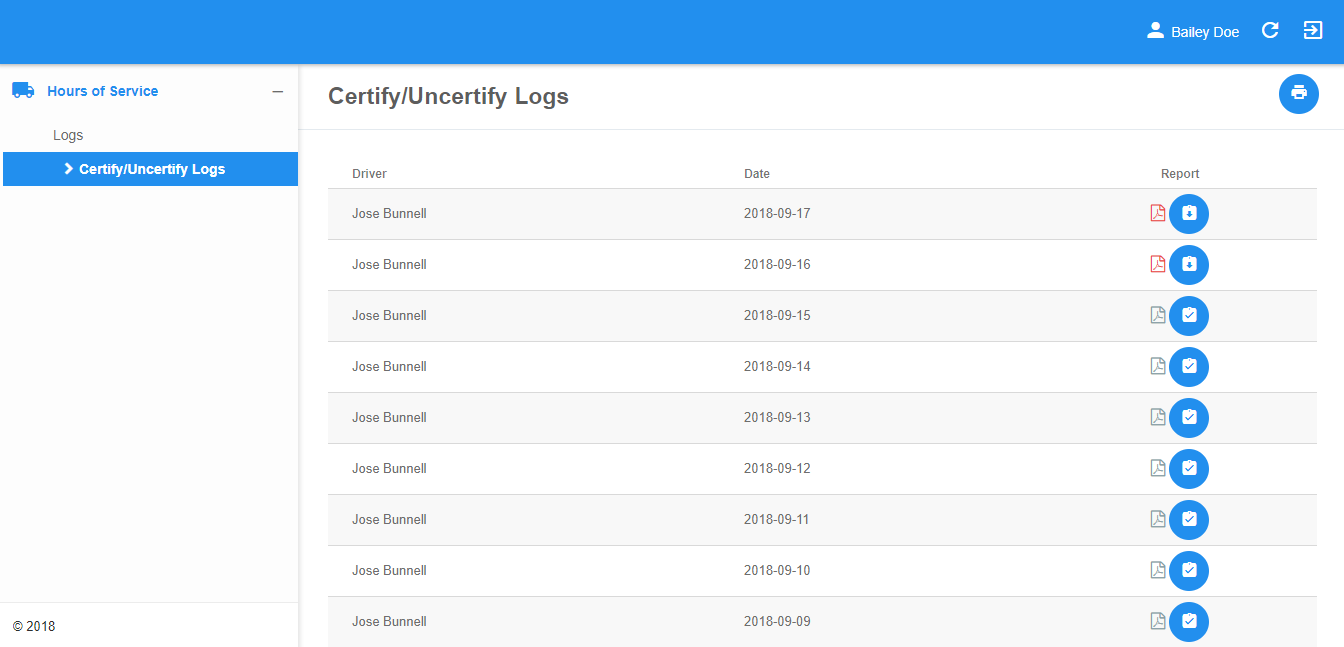This screenshot has height=647, width=1344.
Task: Click the blue clipboard button for 2018-09-17
Action: click(x=1189, y=214)
